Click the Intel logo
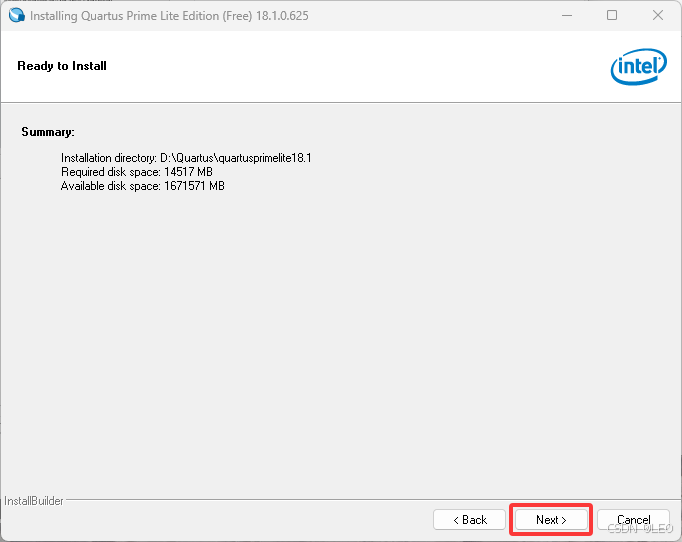This screenshot has height=542, width=682. pos(639,67)
